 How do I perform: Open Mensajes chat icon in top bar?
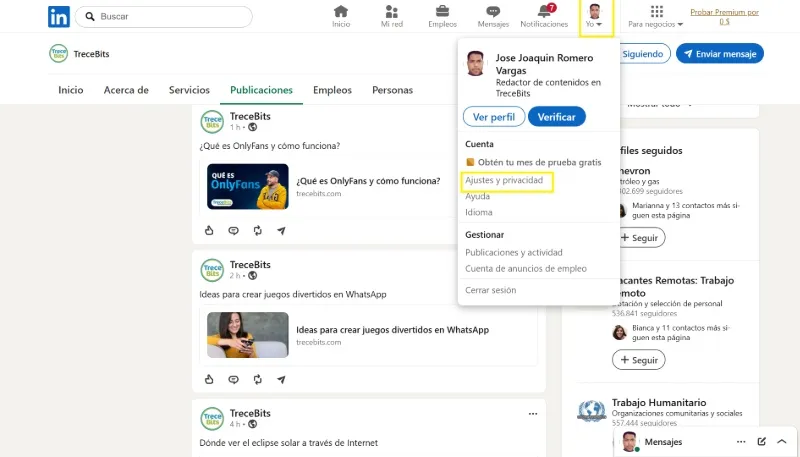[493, 16]
